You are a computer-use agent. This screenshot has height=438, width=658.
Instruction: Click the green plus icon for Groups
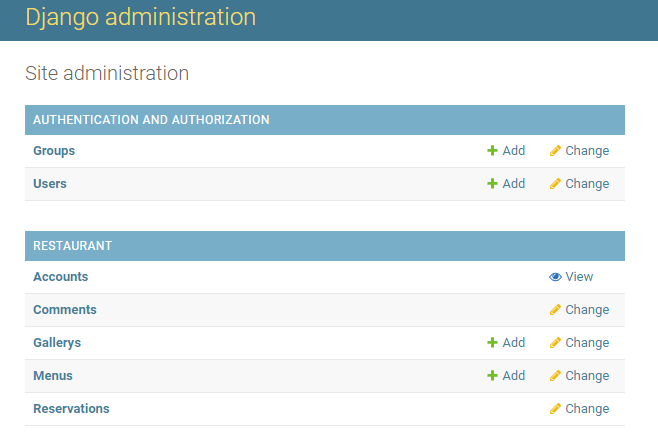tap(492, 151)
